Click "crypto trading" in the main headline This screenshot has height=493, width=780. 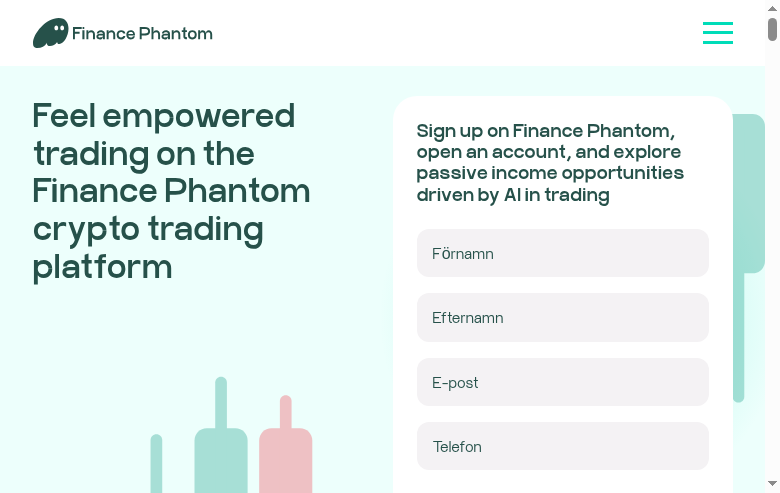coord(148,229)
